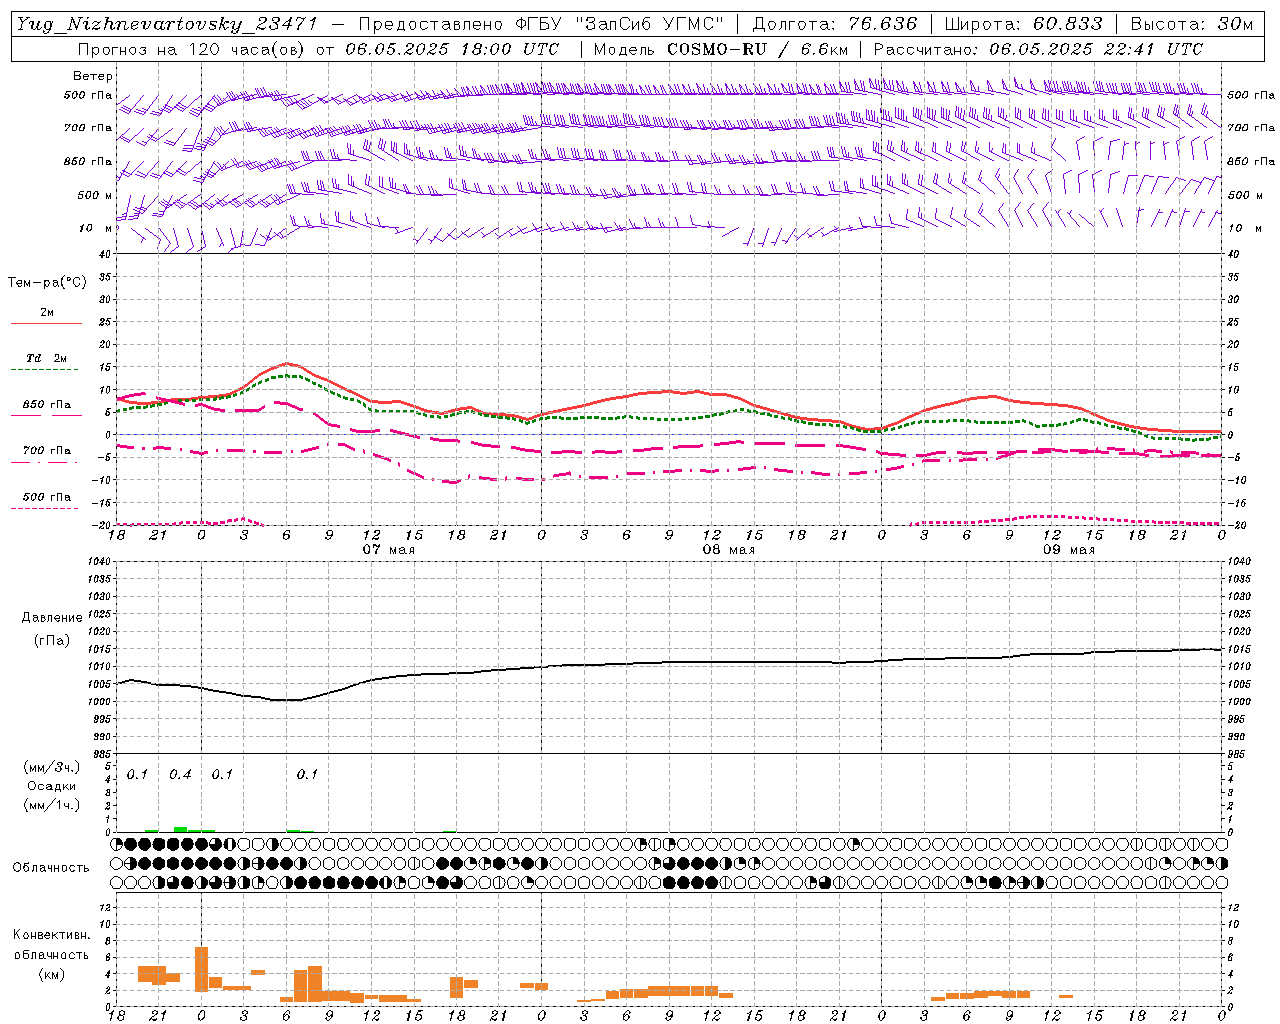
Task: Click the station name Yug_Nizhnevartovsky_23471
Action: [167, 24]
